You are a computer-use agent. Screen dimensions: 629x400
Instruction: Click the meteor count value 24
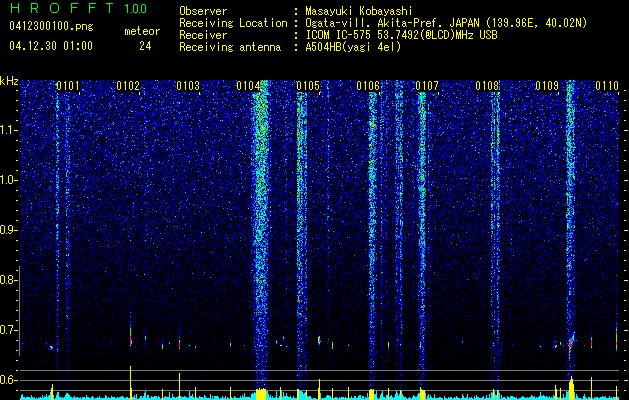pos(145,46)
